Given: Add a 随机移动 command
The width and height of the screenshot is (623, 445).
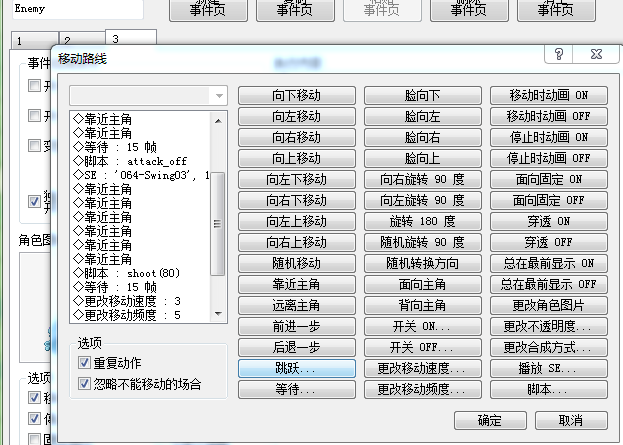Looking at the screenshot, I should coord(297,263).
